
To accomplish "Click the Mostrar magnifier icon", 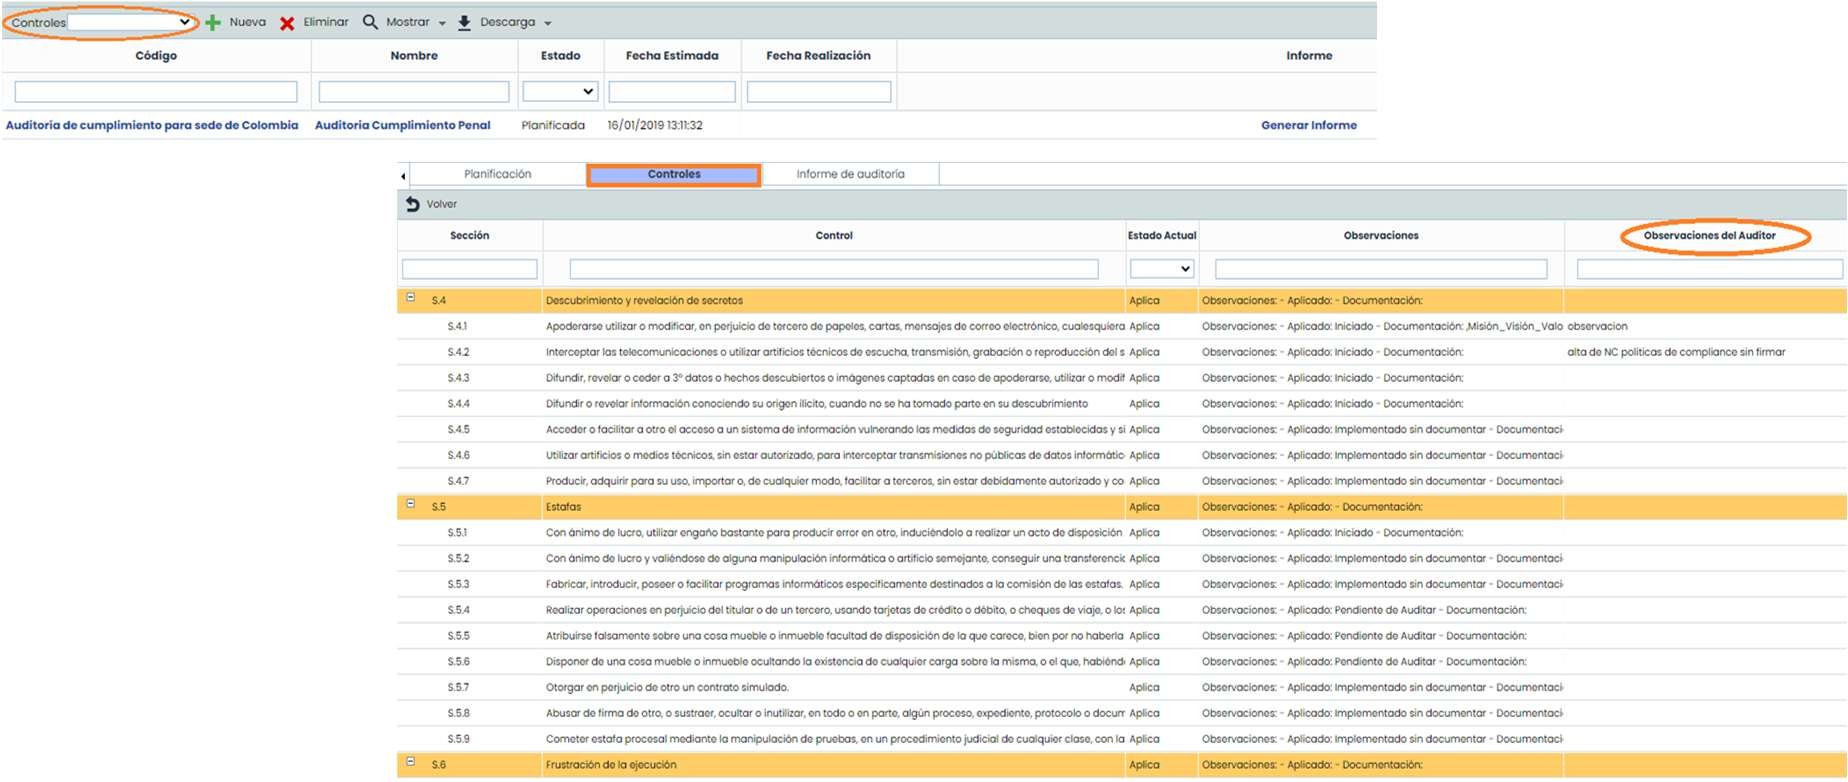I will coord(370,22).
